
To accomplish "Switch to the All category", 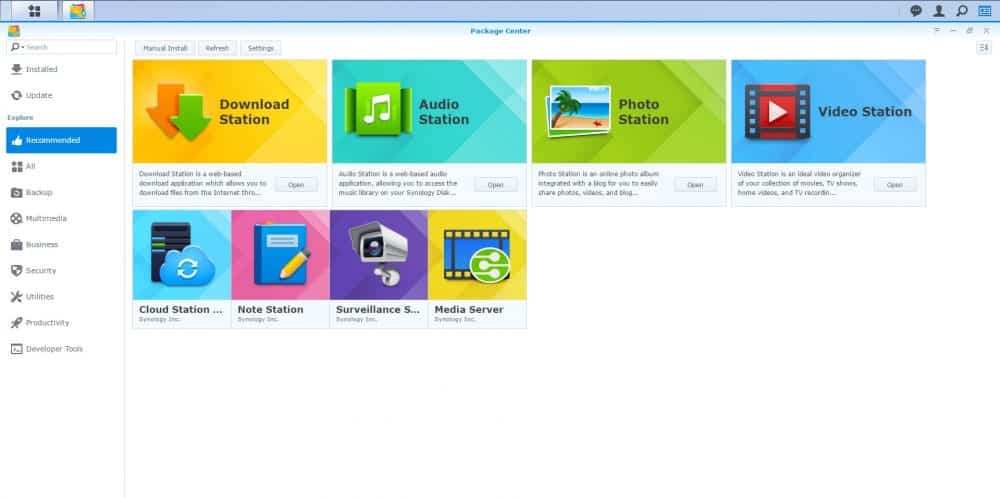I will pos(61,166).
